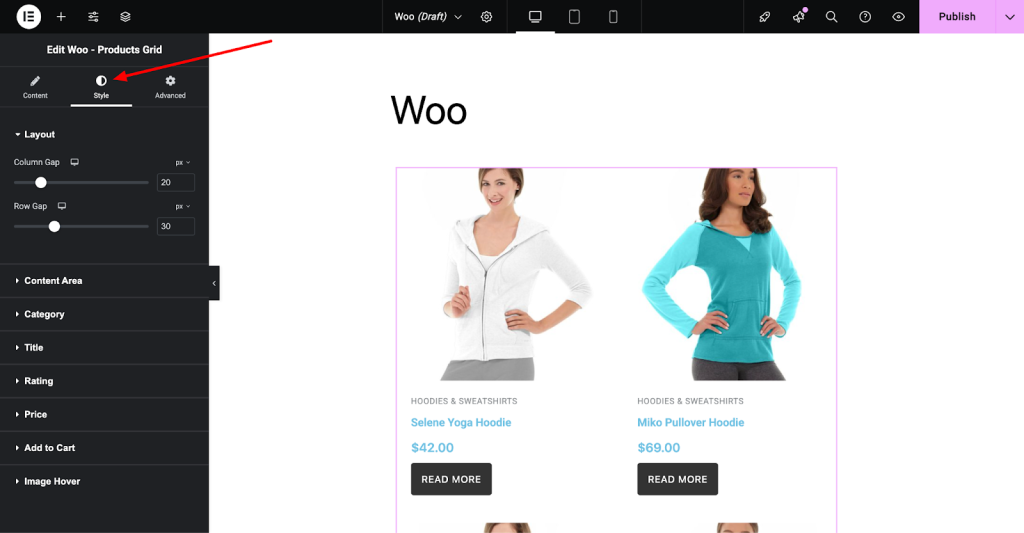The width and height of the screenshot is (1024, 533).
Task: Open the Structure layers icon
Action: (x=125, y=17)
